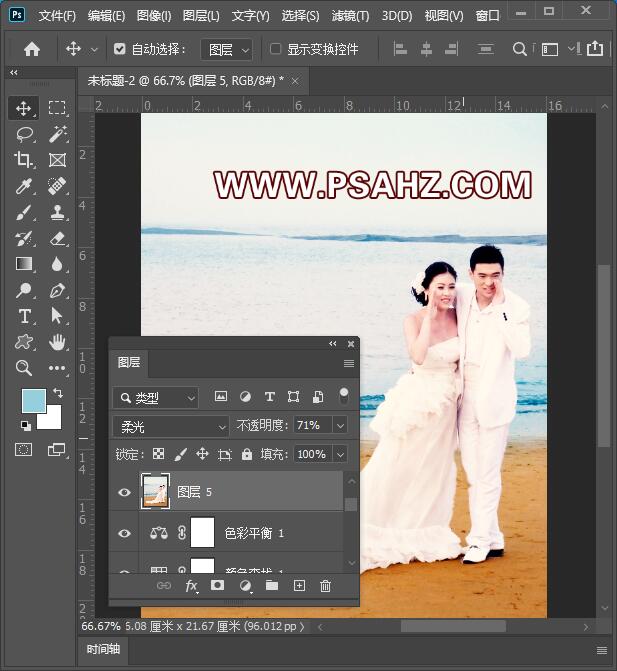The width and height of the screenshot is (617, 671).
Task: Expand the opacity slider arrow
Action: tap(341, 426)
